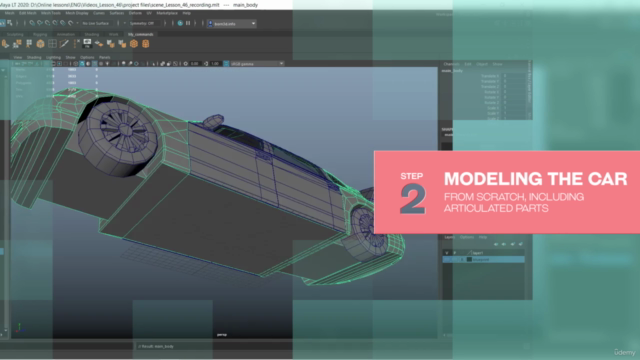
Task: Switch to the Rigging shelf tab
Action: tap(40, 34)
